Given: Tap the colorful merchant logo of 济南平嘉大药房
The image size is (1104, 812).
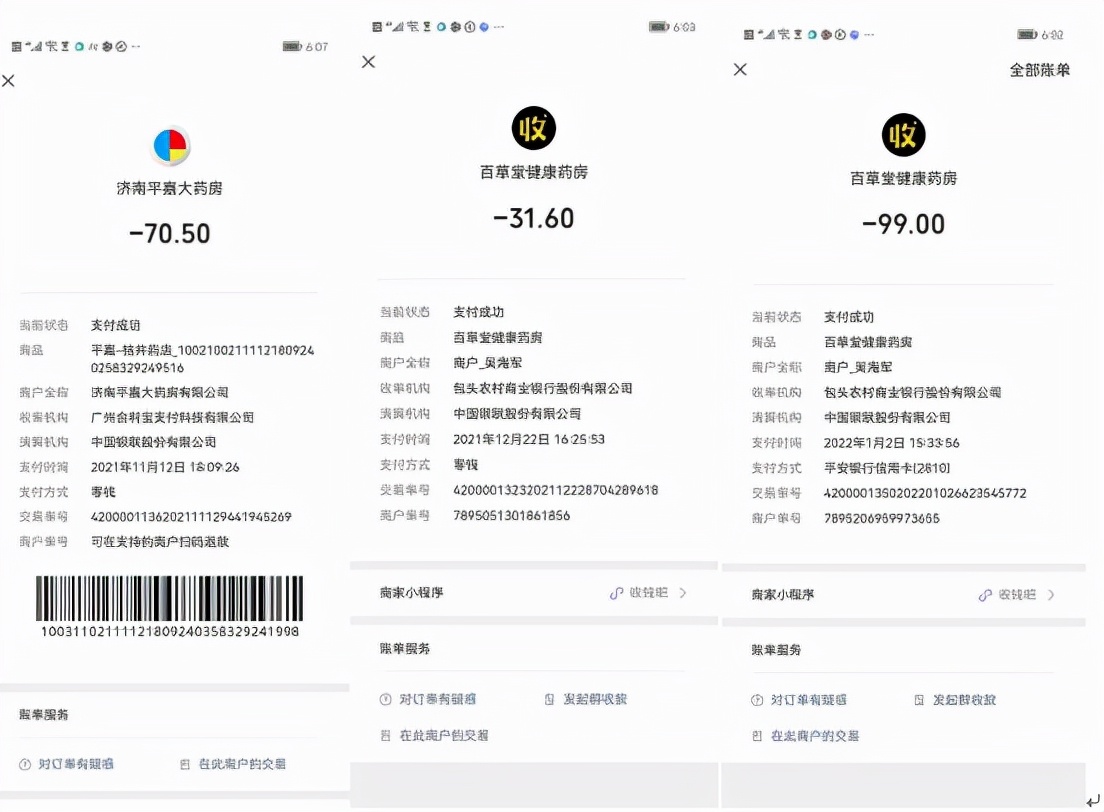Looking at the screenshot, I should (x=170, y=146).
